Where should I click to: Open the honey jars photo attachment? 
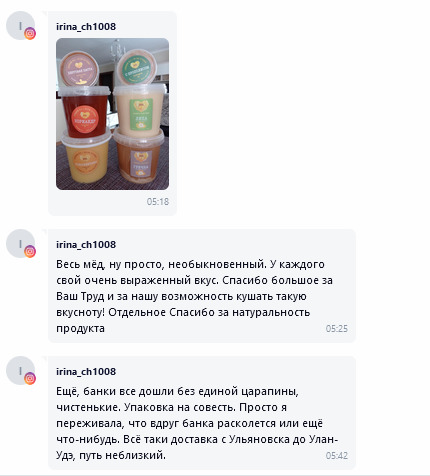click(x=112, y=114)
